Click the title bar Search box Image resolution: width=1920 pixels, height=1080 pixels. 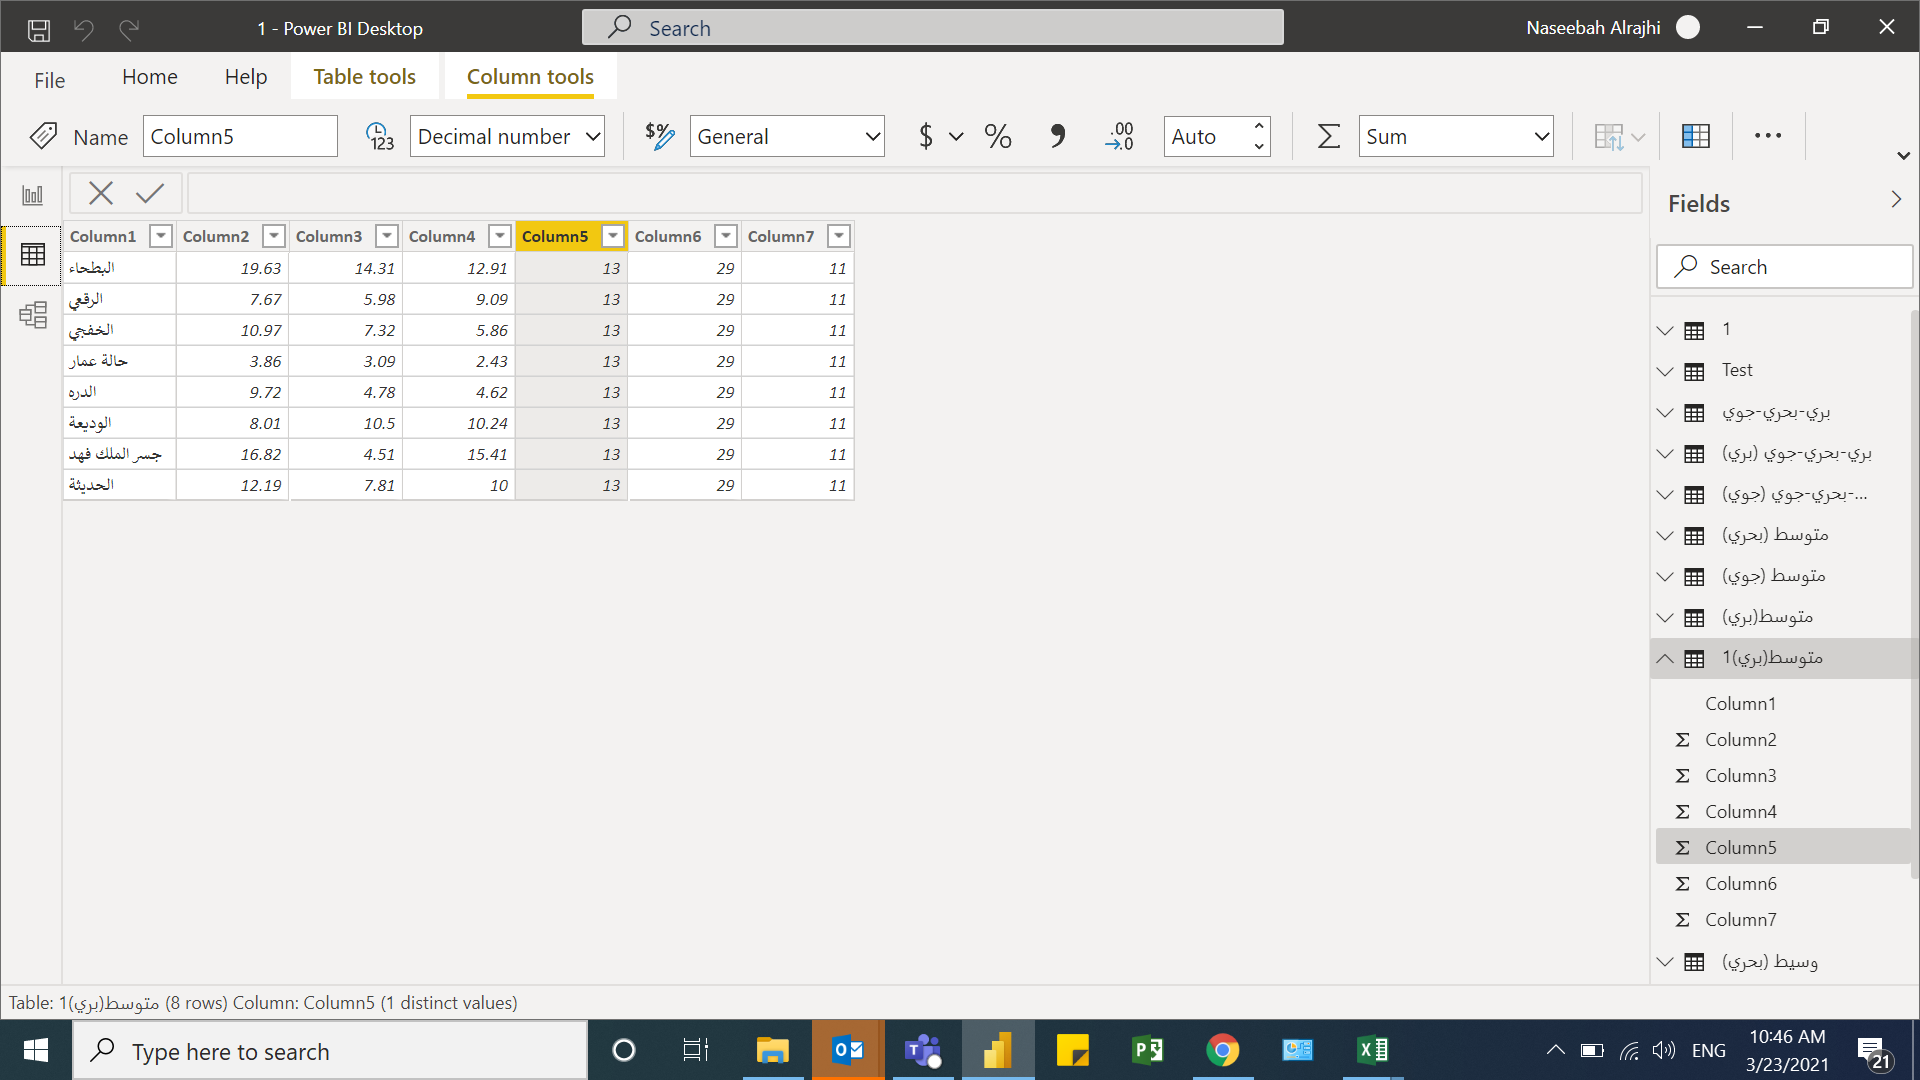click(x=933, y=28)
